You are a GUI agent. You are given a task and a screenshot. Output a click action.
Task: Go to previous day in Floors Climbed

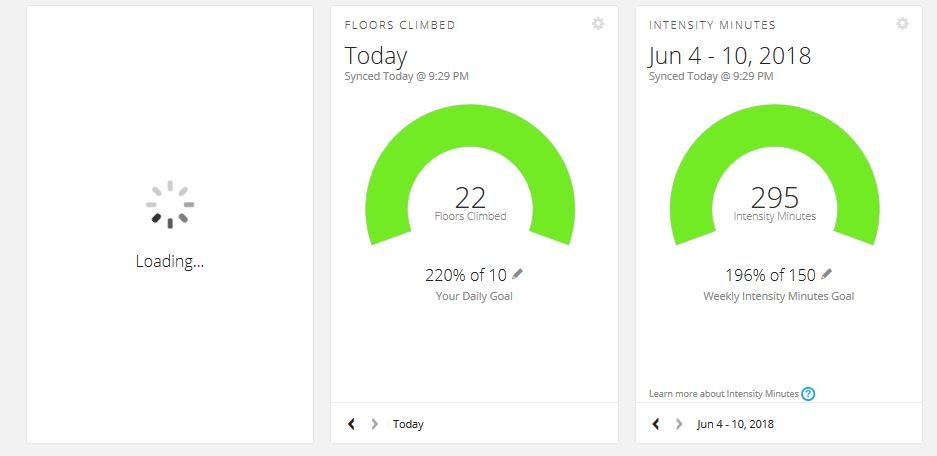pyautogui.click(x=352, y=424)
